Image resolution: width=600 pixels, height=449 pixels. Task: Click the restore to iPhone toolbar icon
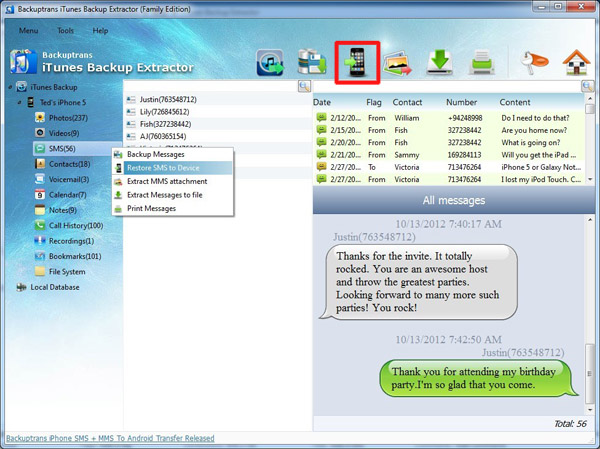point(357,62)
